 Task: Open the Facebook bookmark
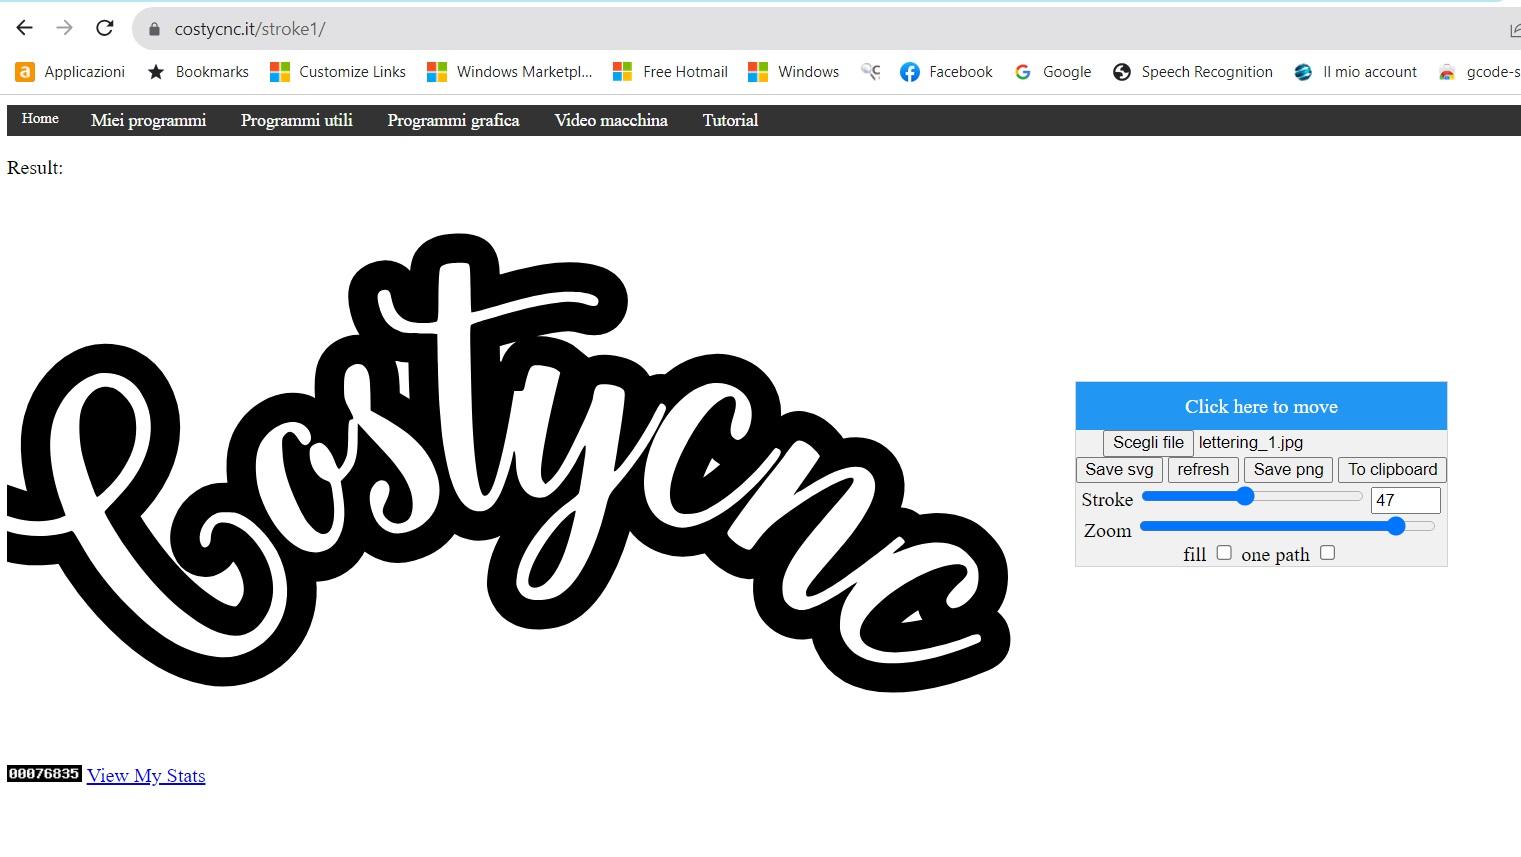pyautogui.click(x=946, y=72)
